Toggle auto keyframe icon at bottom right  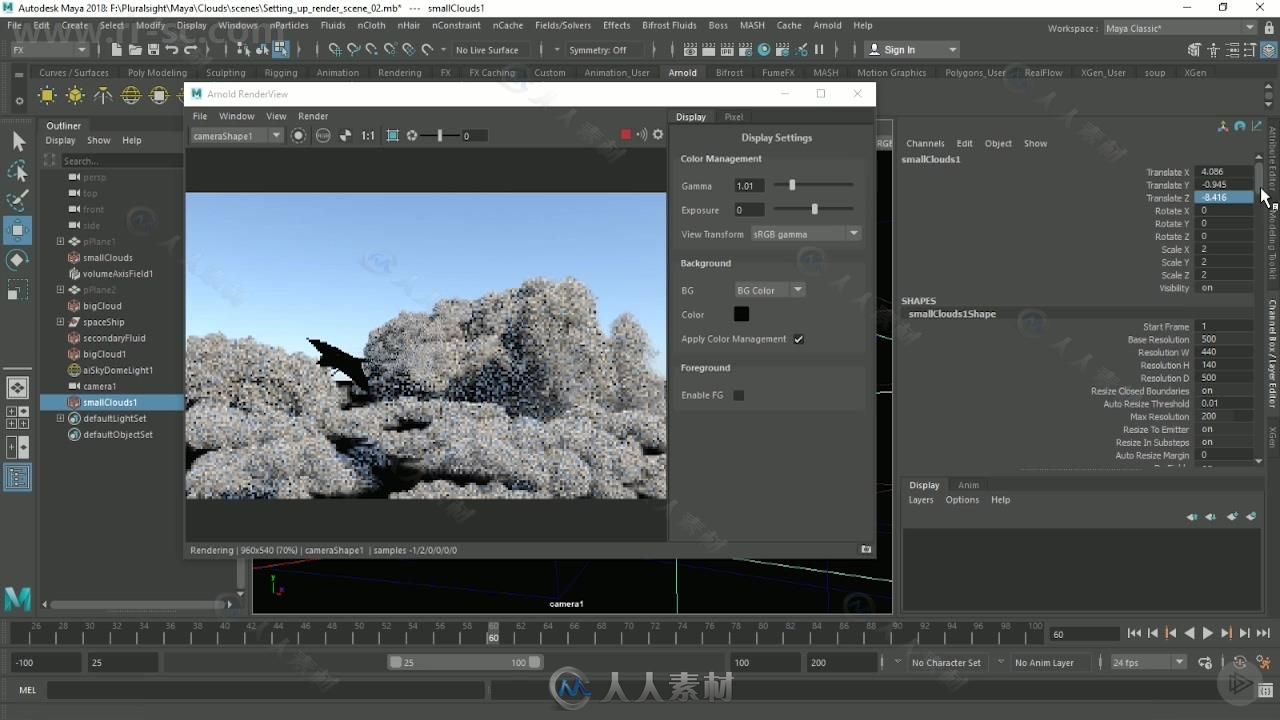click(1239, 662)
